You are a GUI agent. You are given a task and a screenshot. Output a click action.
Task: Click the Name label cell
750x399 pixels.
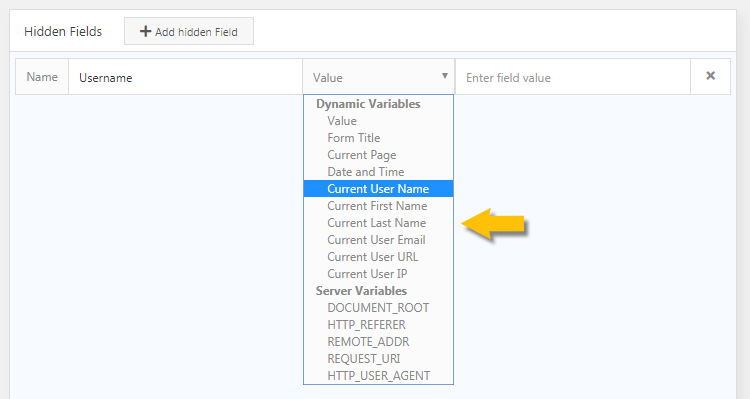click(x=42, y=77)
